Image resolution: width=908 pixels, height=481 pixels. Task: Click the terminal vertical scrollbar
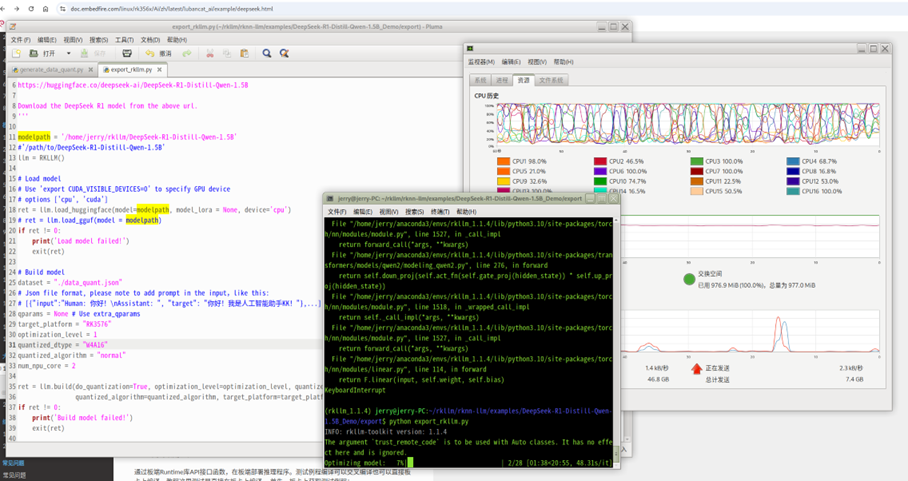pos(616,342)
